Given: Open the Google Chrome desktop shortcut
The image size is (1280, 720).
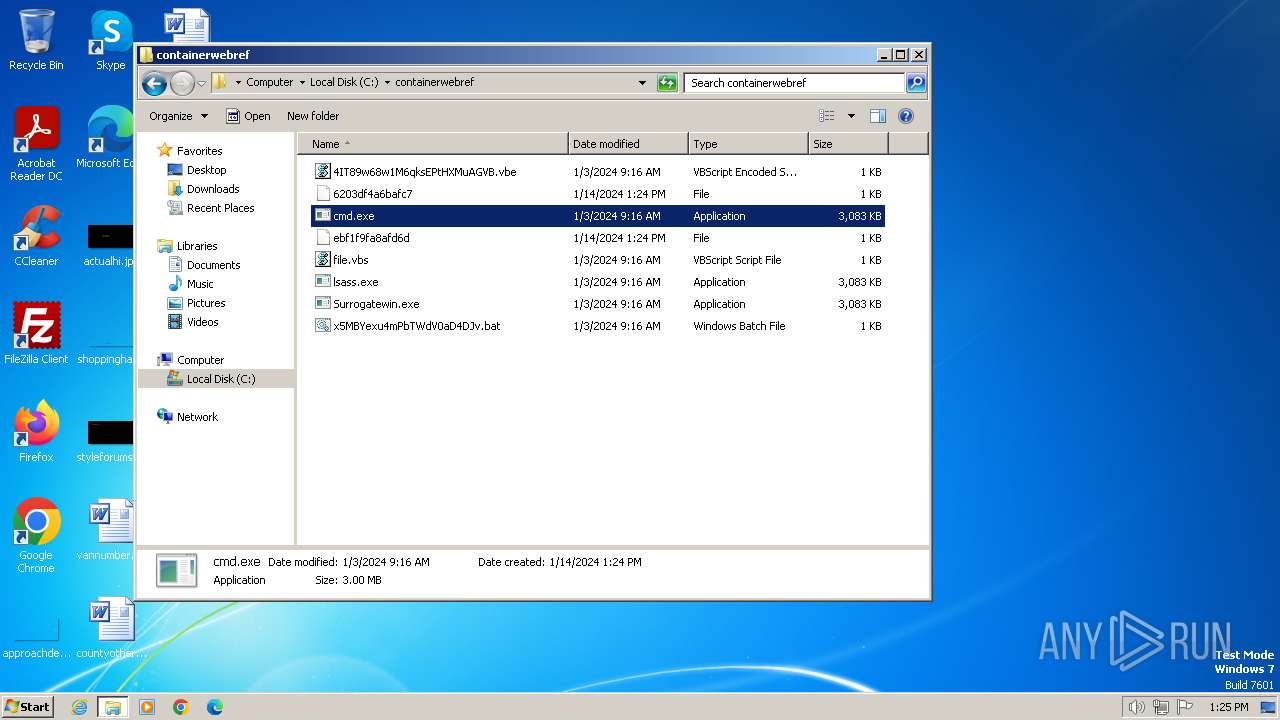Looking at the screenshot, I should (36, 536).
